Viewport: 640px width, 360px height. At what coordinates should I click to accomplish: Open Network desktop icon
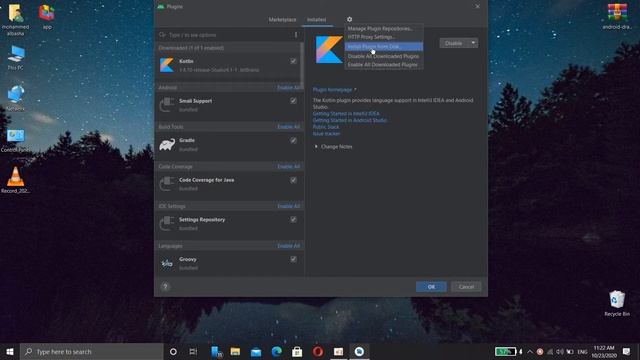coord(16,98)
